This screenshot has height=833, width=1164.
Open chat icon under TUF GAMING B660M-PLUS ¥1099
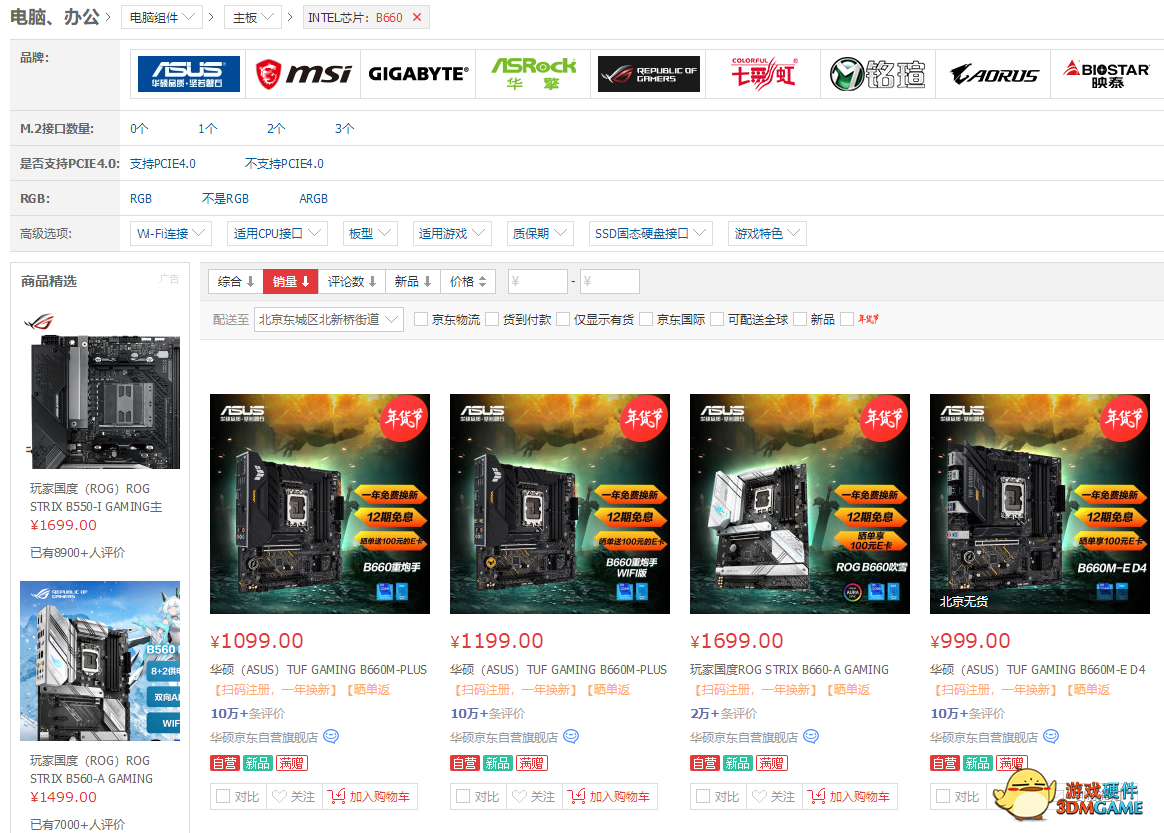point(331,736)
